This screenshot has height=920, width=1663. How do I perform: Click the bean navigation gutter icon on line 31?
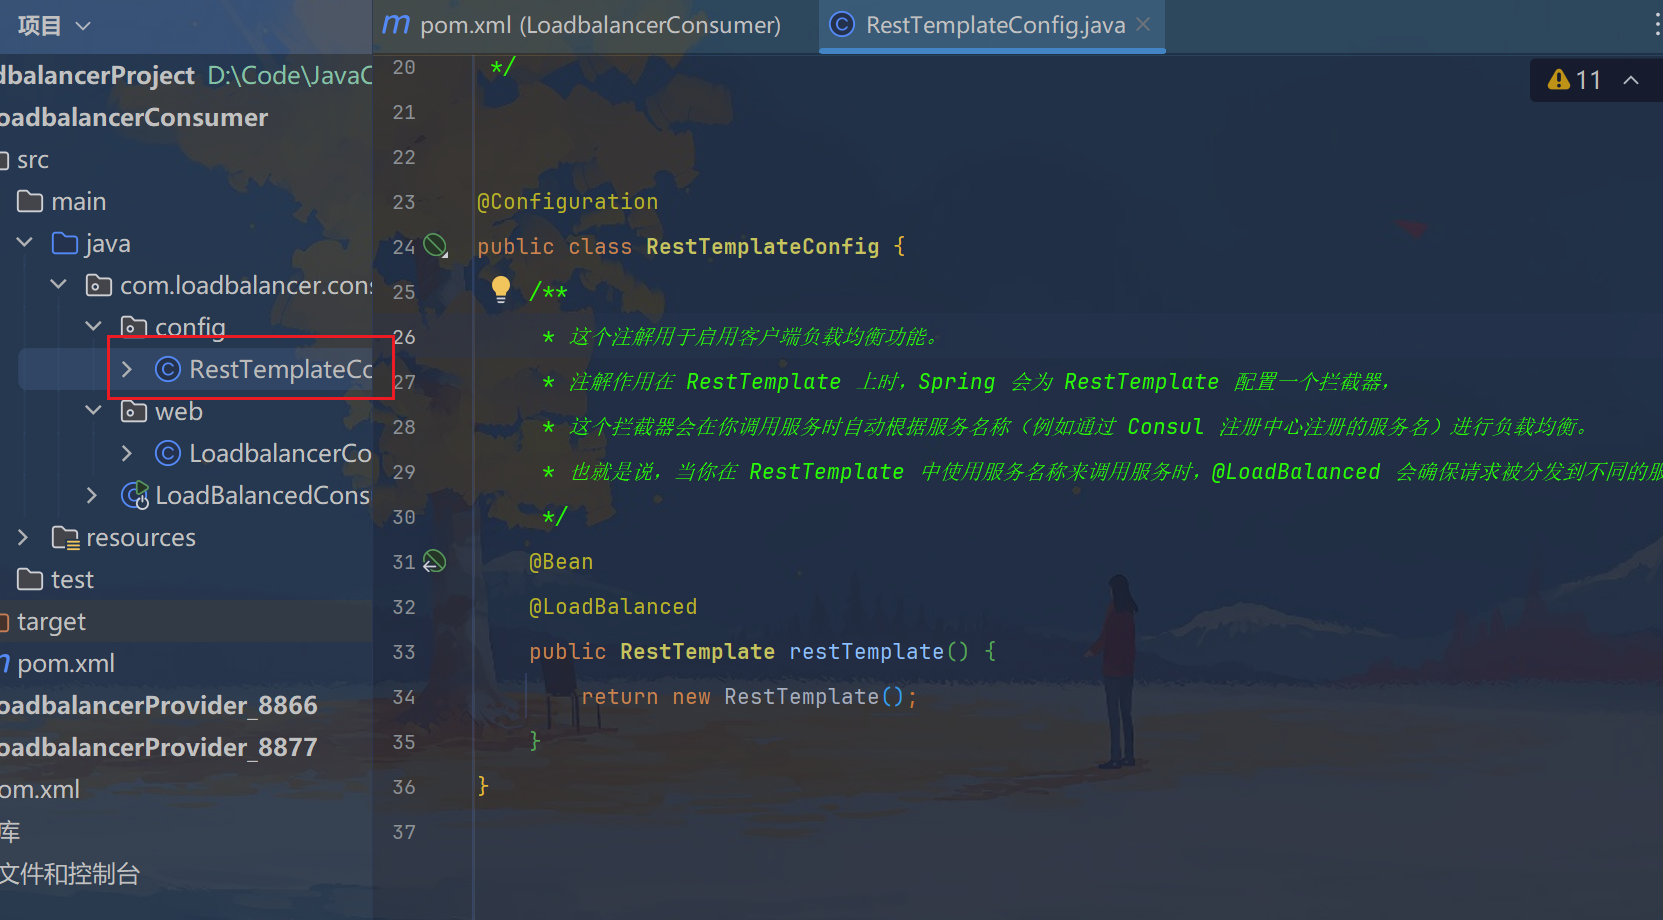click(434, 561)
